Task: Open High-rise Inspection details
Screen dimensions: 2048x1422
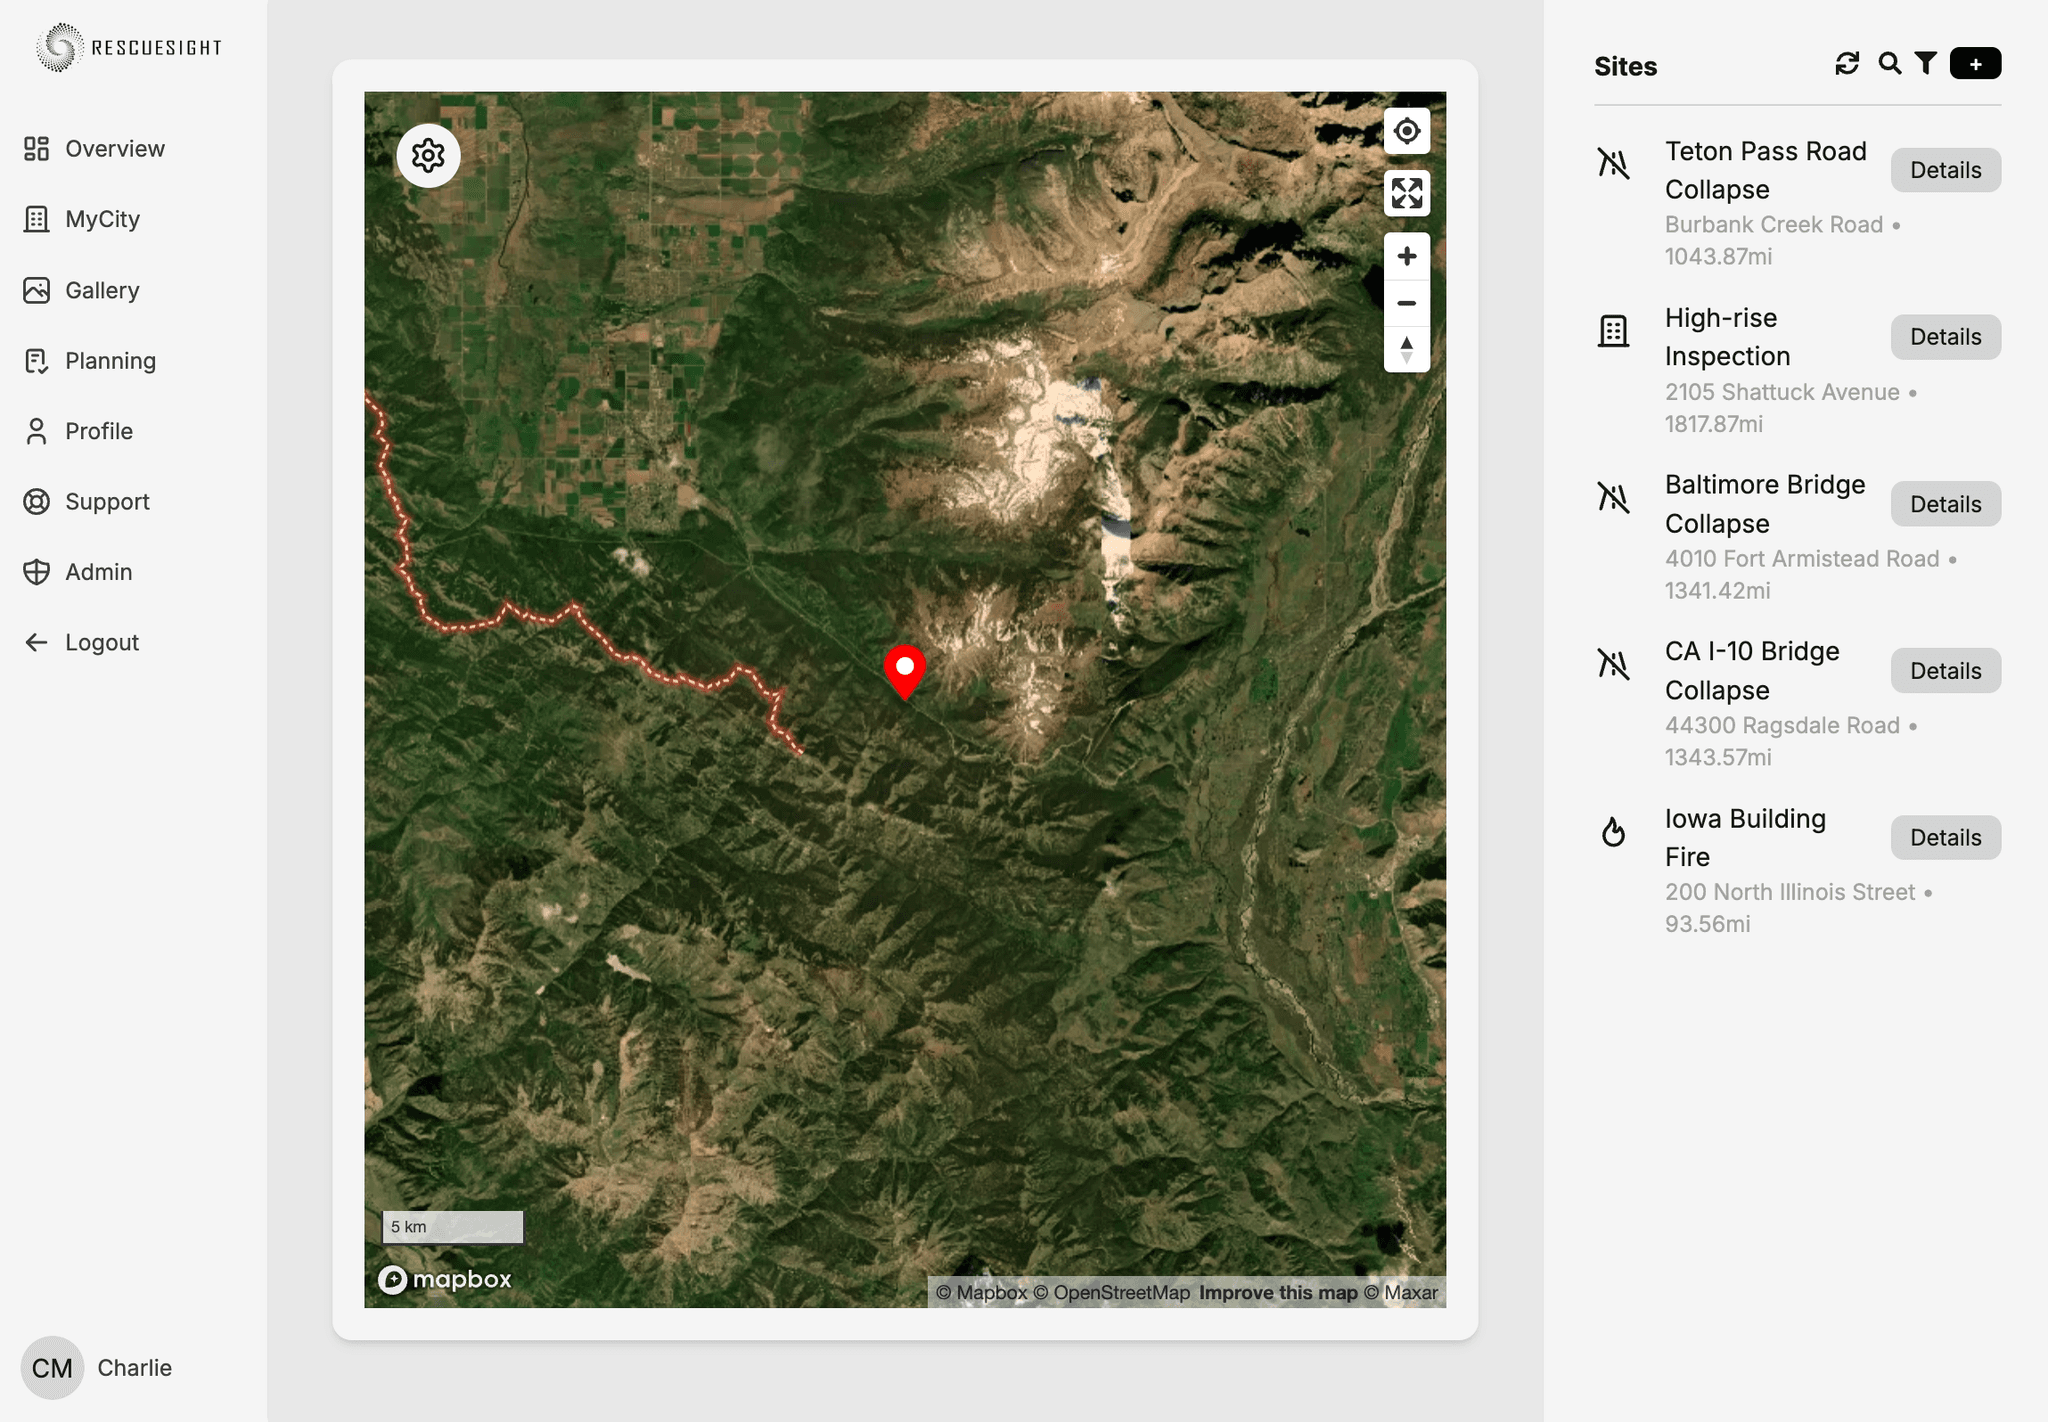Action: point(1945,337)
